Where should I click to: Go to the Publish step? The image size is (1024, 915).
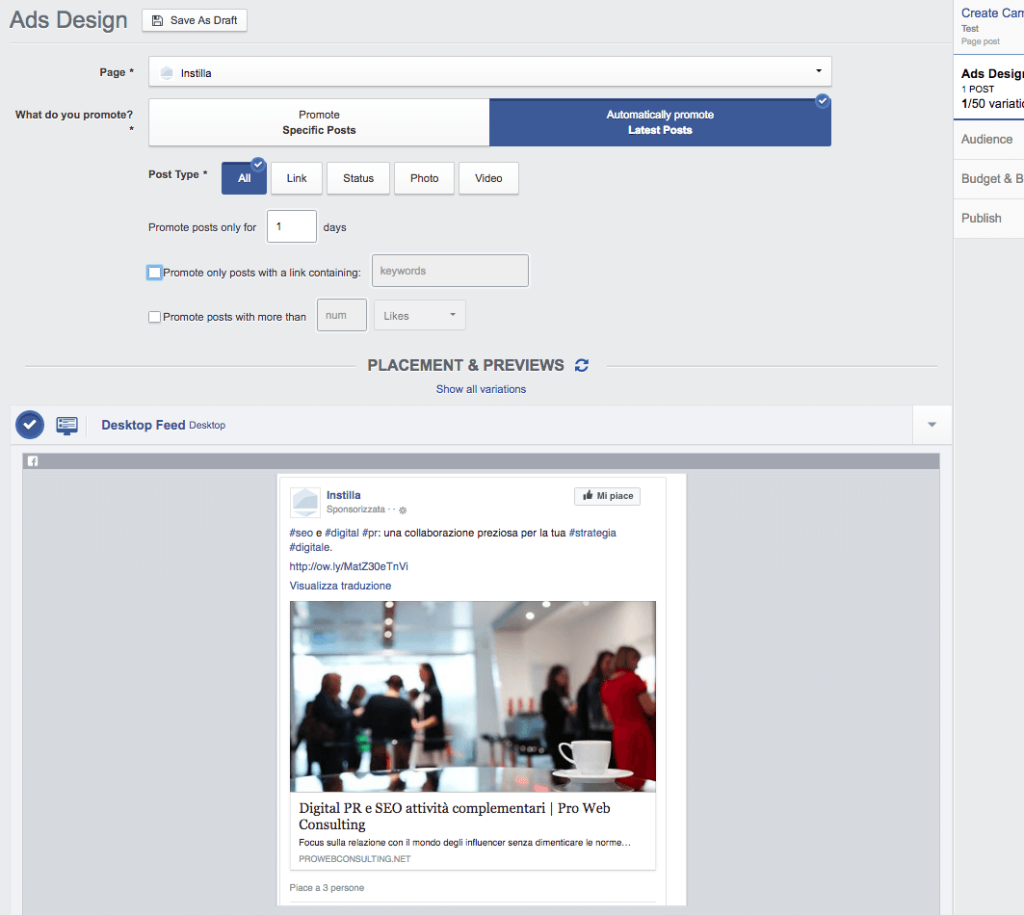tap(989, 218)
